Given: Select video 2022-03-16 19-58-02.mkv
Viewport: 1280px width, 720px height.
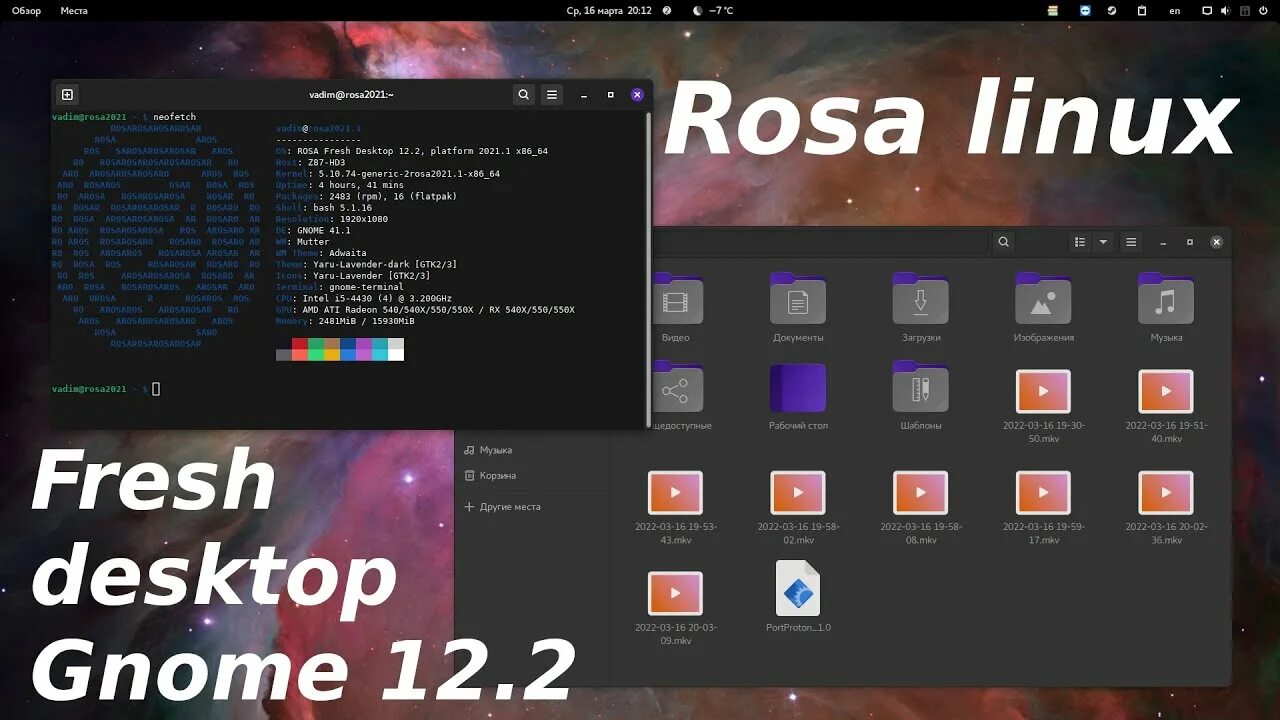Looking at the screenshot, I should pos(798,508).
